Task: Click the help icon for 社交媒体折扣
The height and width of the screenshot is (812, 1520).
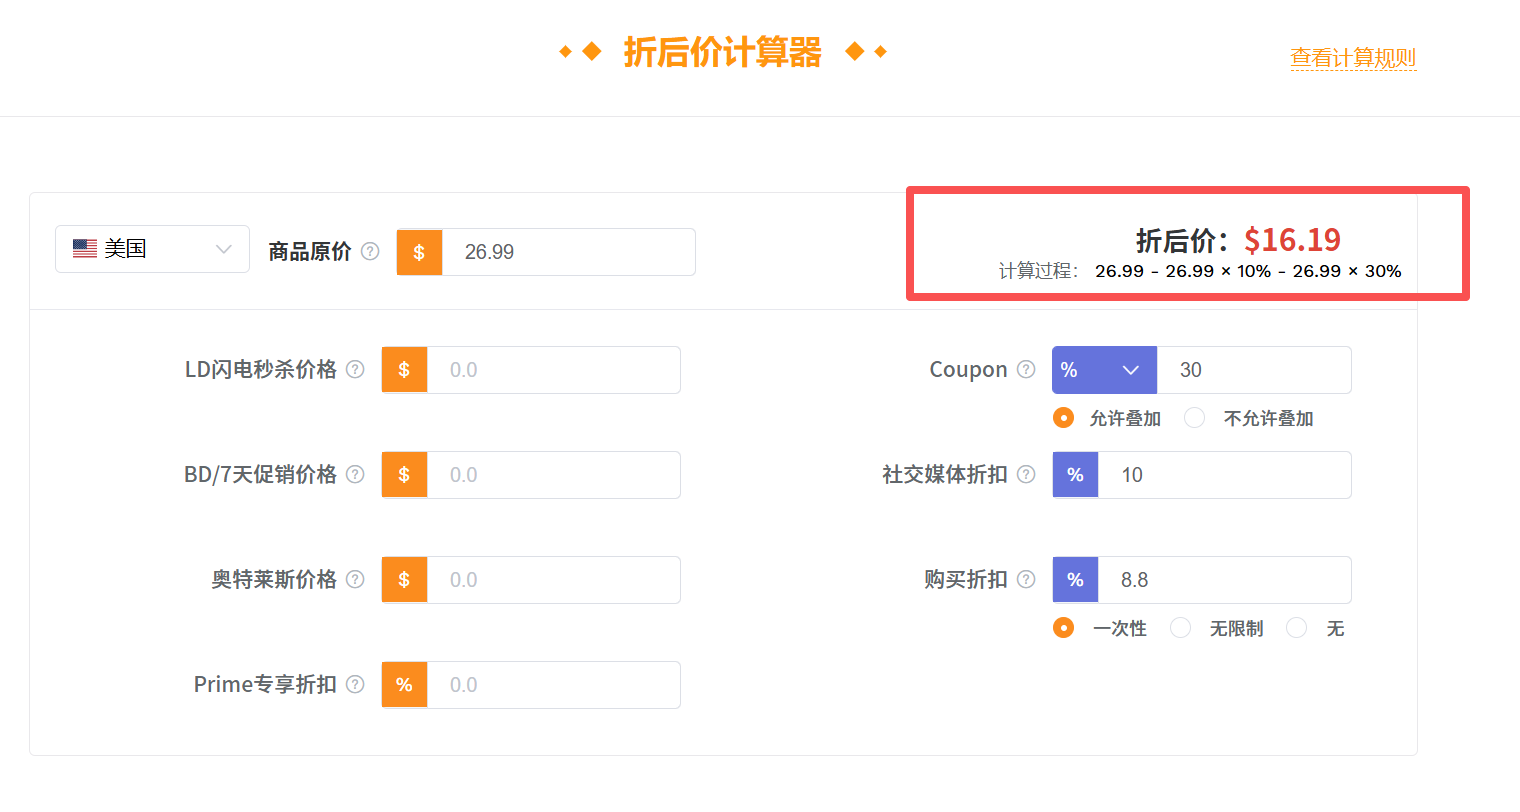Action: pos(1026,474)
